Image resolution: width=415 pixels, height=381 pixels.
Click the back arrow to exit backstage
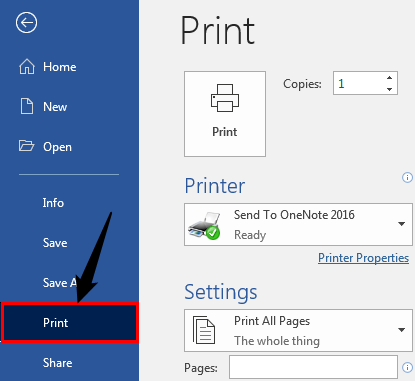[26, 23]
